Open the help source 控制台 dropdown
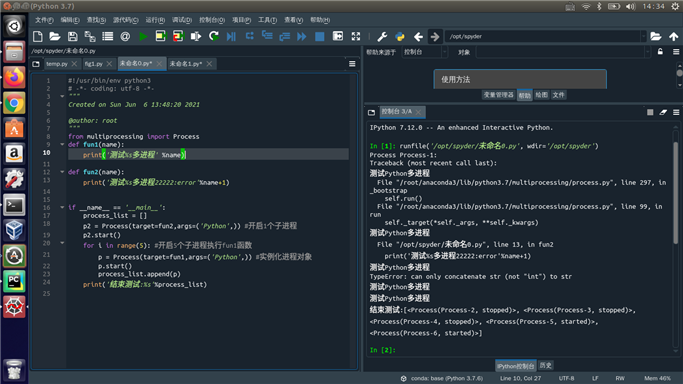The image size is (683, 384). pyautogui.click(x=425, y=52)
